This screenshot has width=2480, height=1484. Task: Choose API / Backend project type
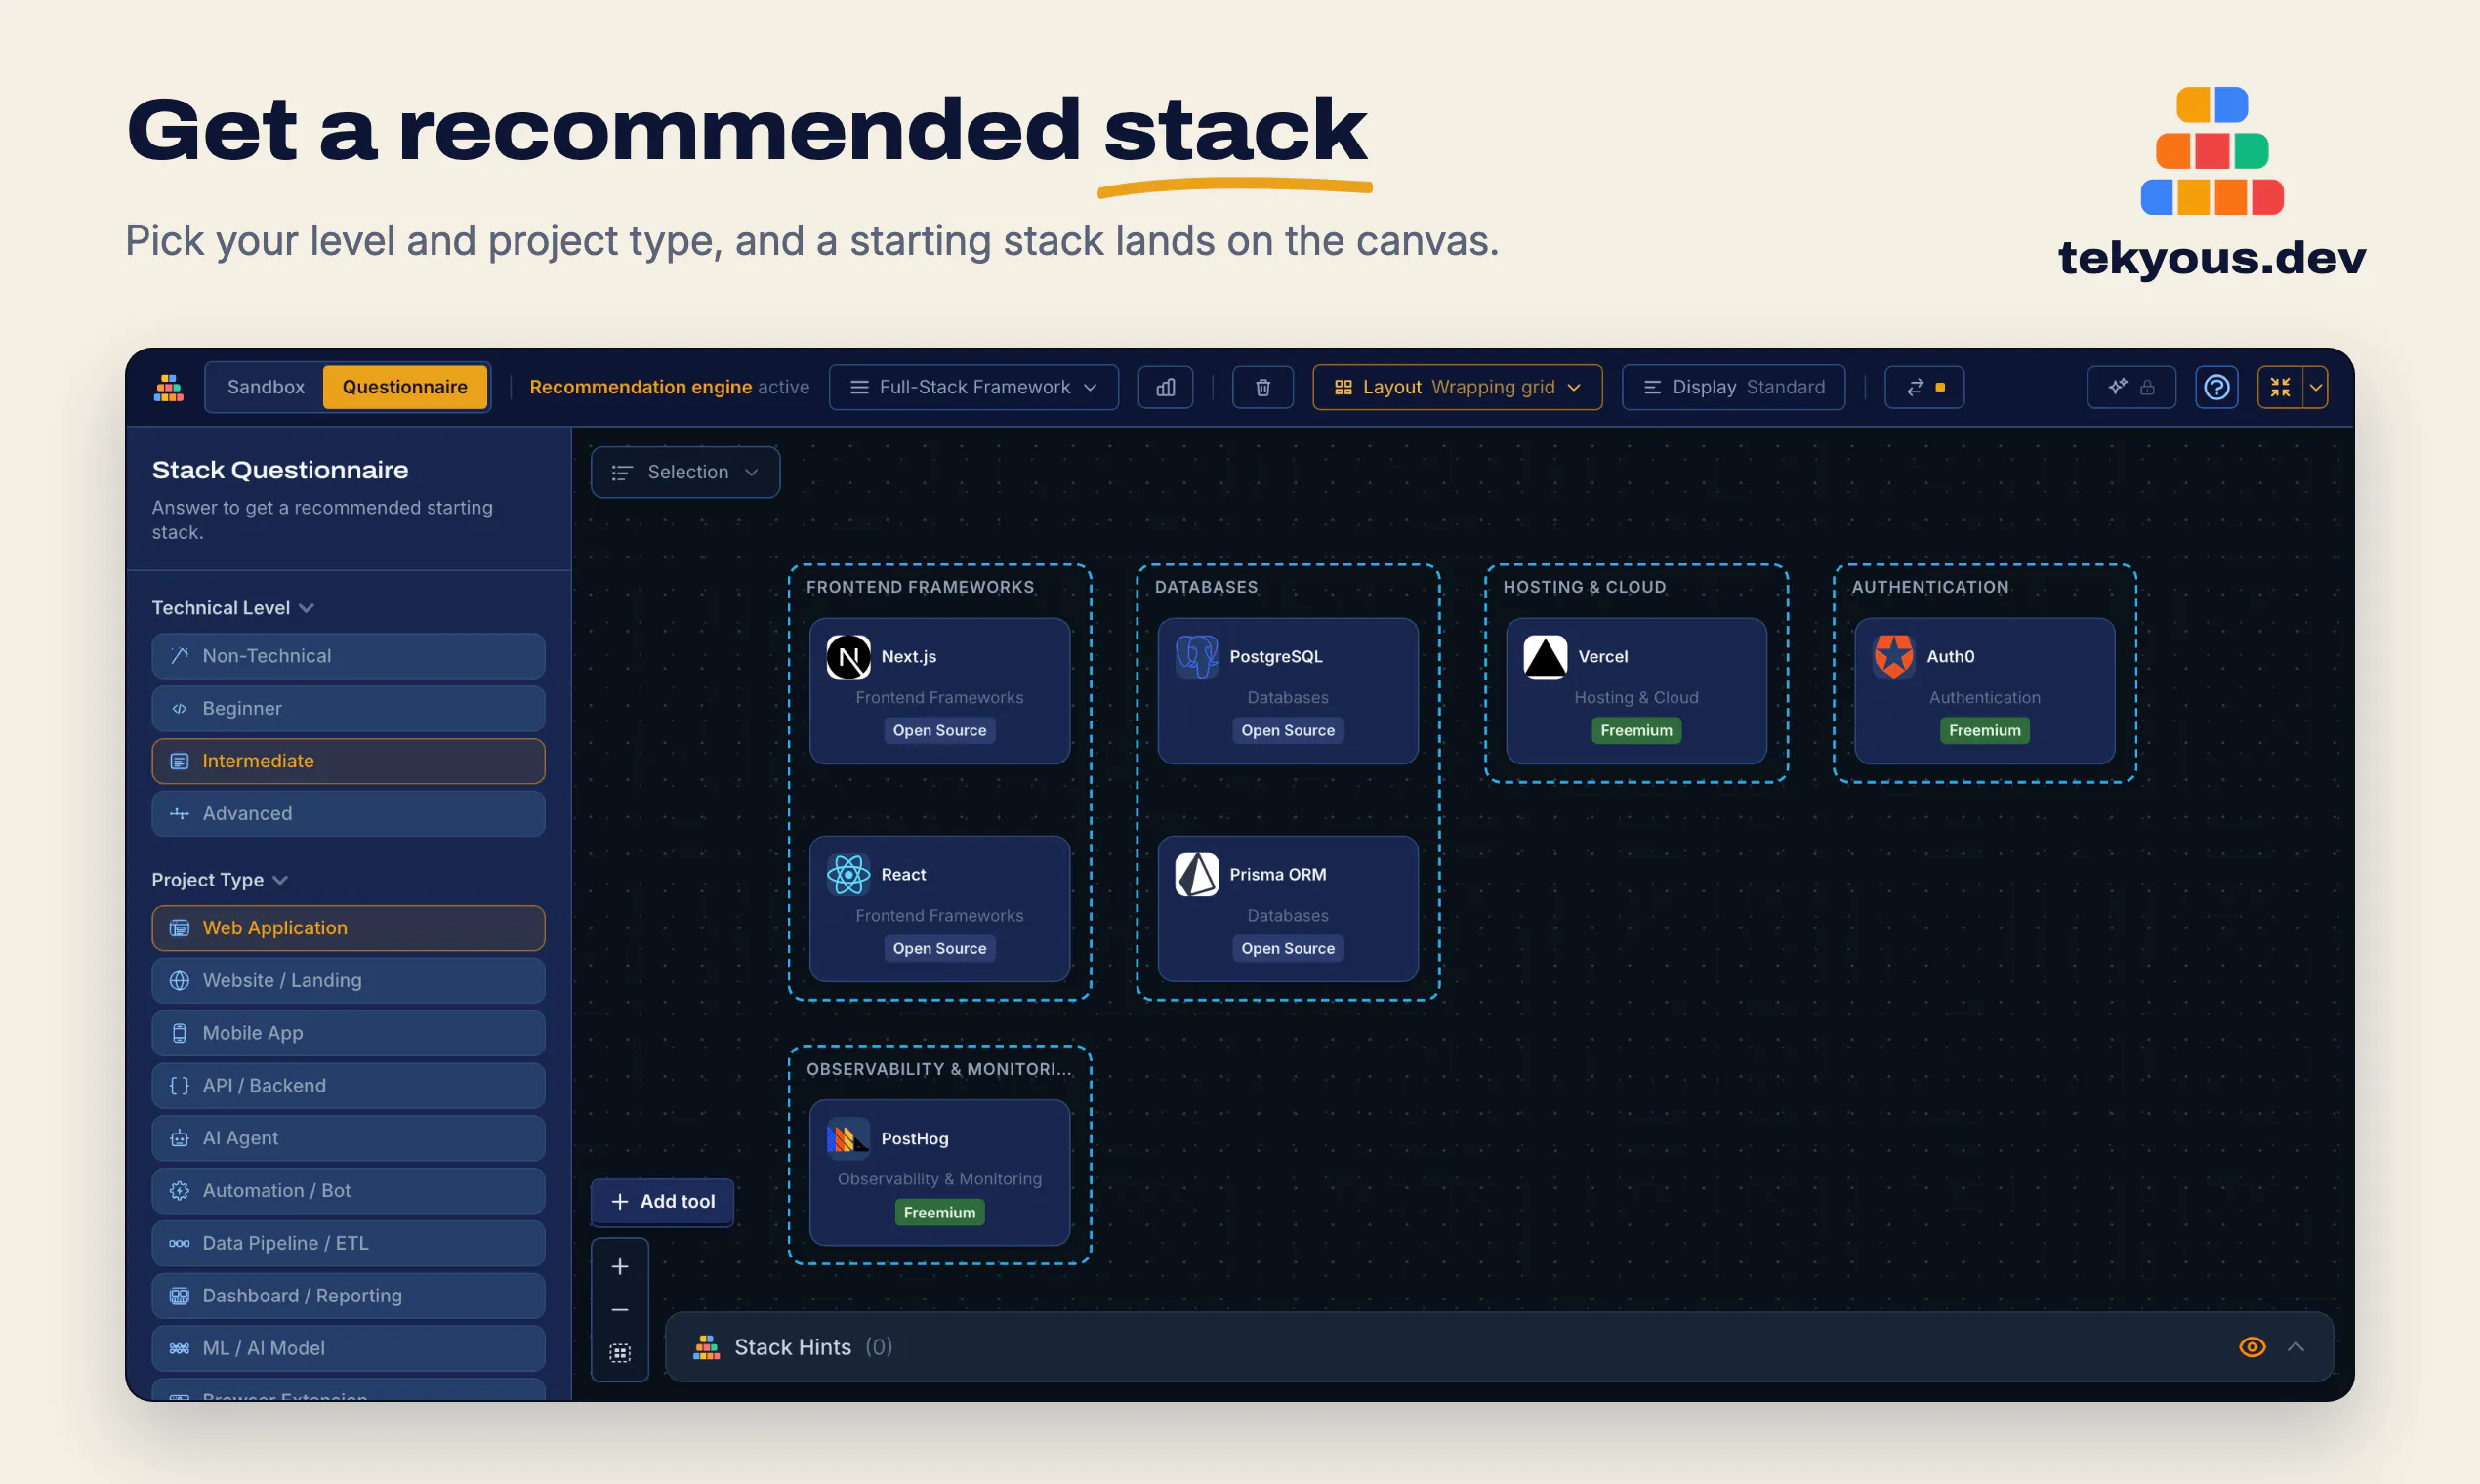tap(348, 1086)
